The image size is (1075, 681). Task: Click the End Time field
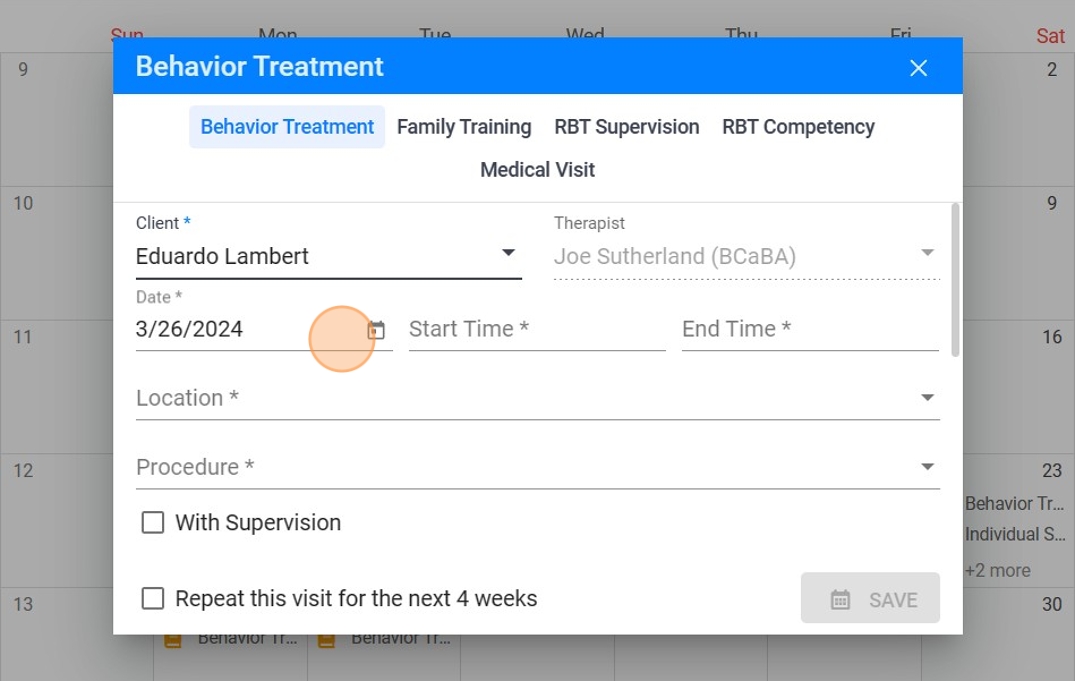coord(809,330)
